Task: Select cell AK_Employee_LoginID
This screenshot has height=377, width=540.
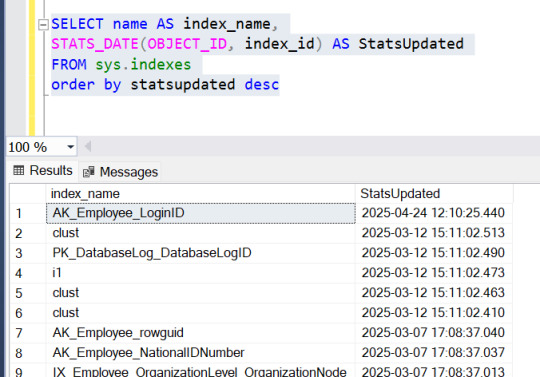Action: (200, 213)
